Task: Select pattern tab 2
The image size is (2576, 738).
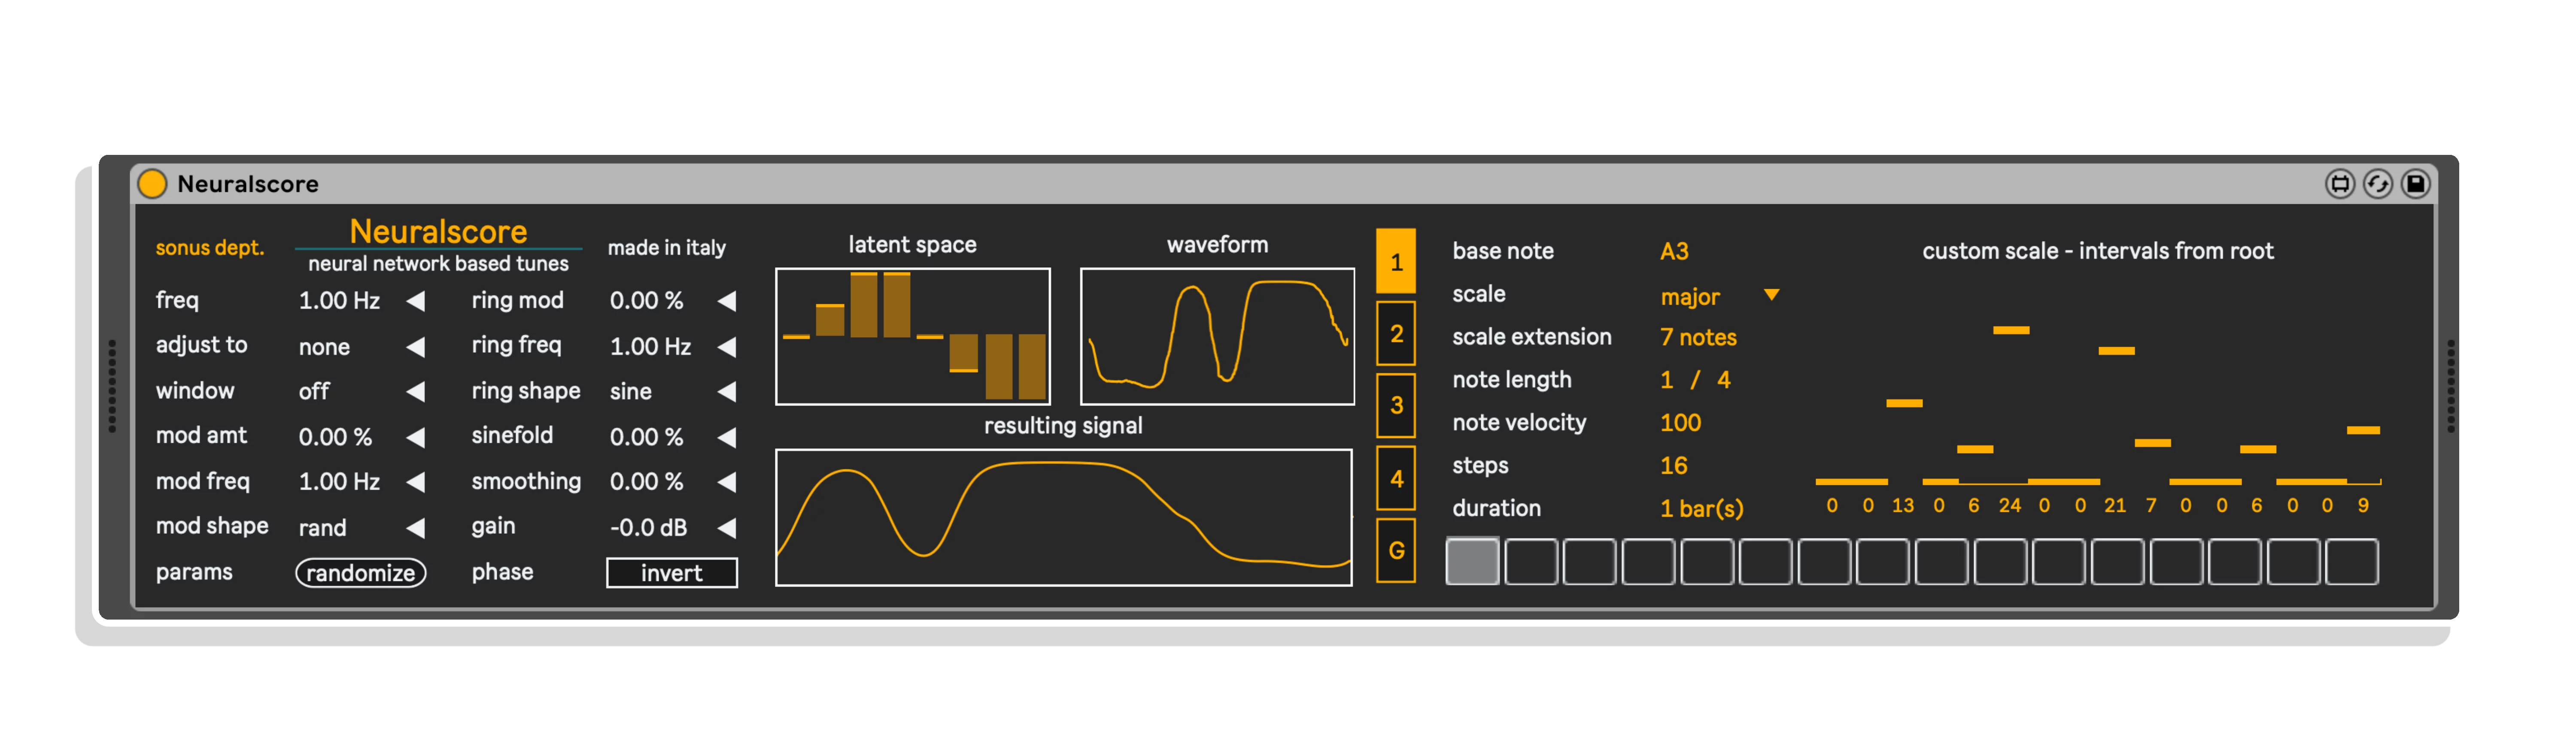Action: (1396, 334)
